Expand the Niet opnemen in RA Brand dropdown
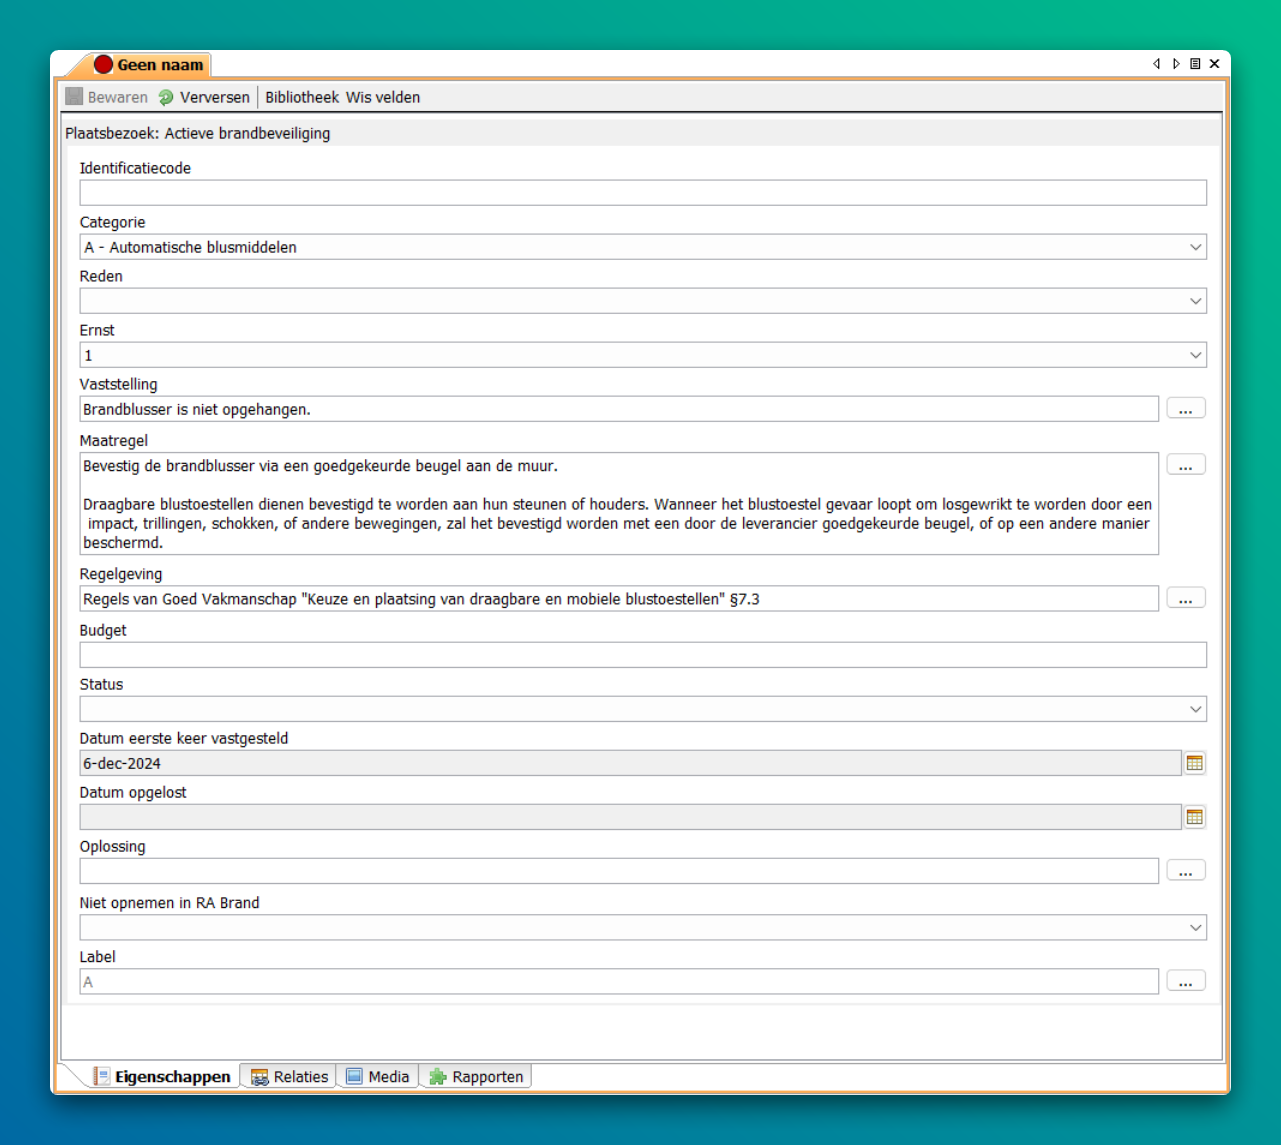This screenshot has width=1281, height=1145. [x=1195, y=927]
